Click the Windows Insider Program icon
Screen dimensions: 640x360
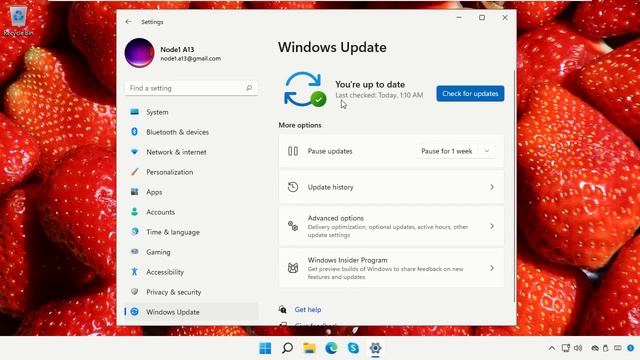293,268
